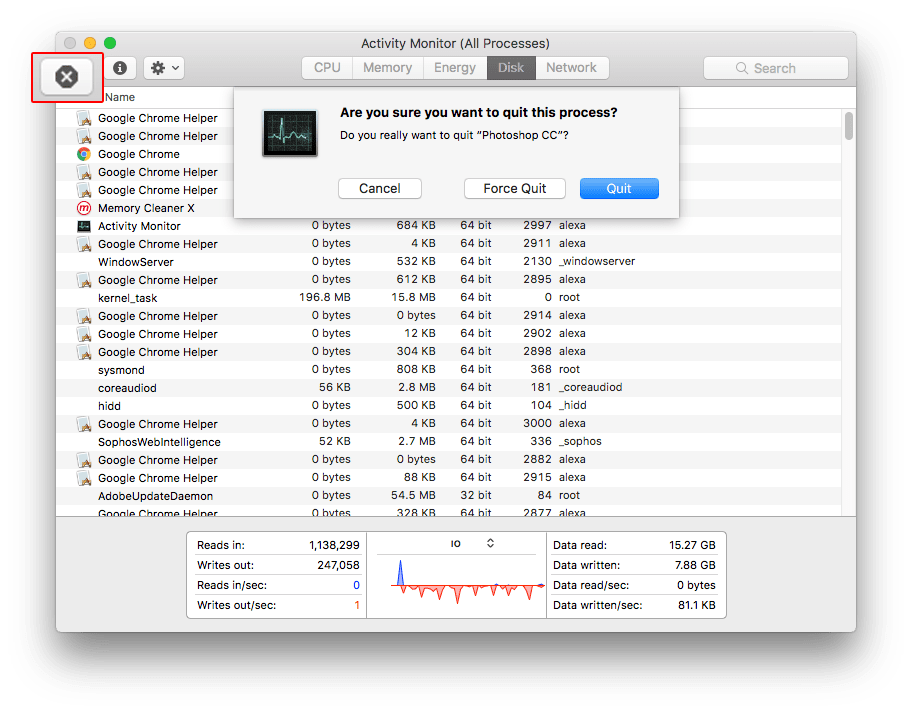The image size is (912, 712).
Task: Open the Energy tab
Action: pyautogui.click(x=455, y=68)
